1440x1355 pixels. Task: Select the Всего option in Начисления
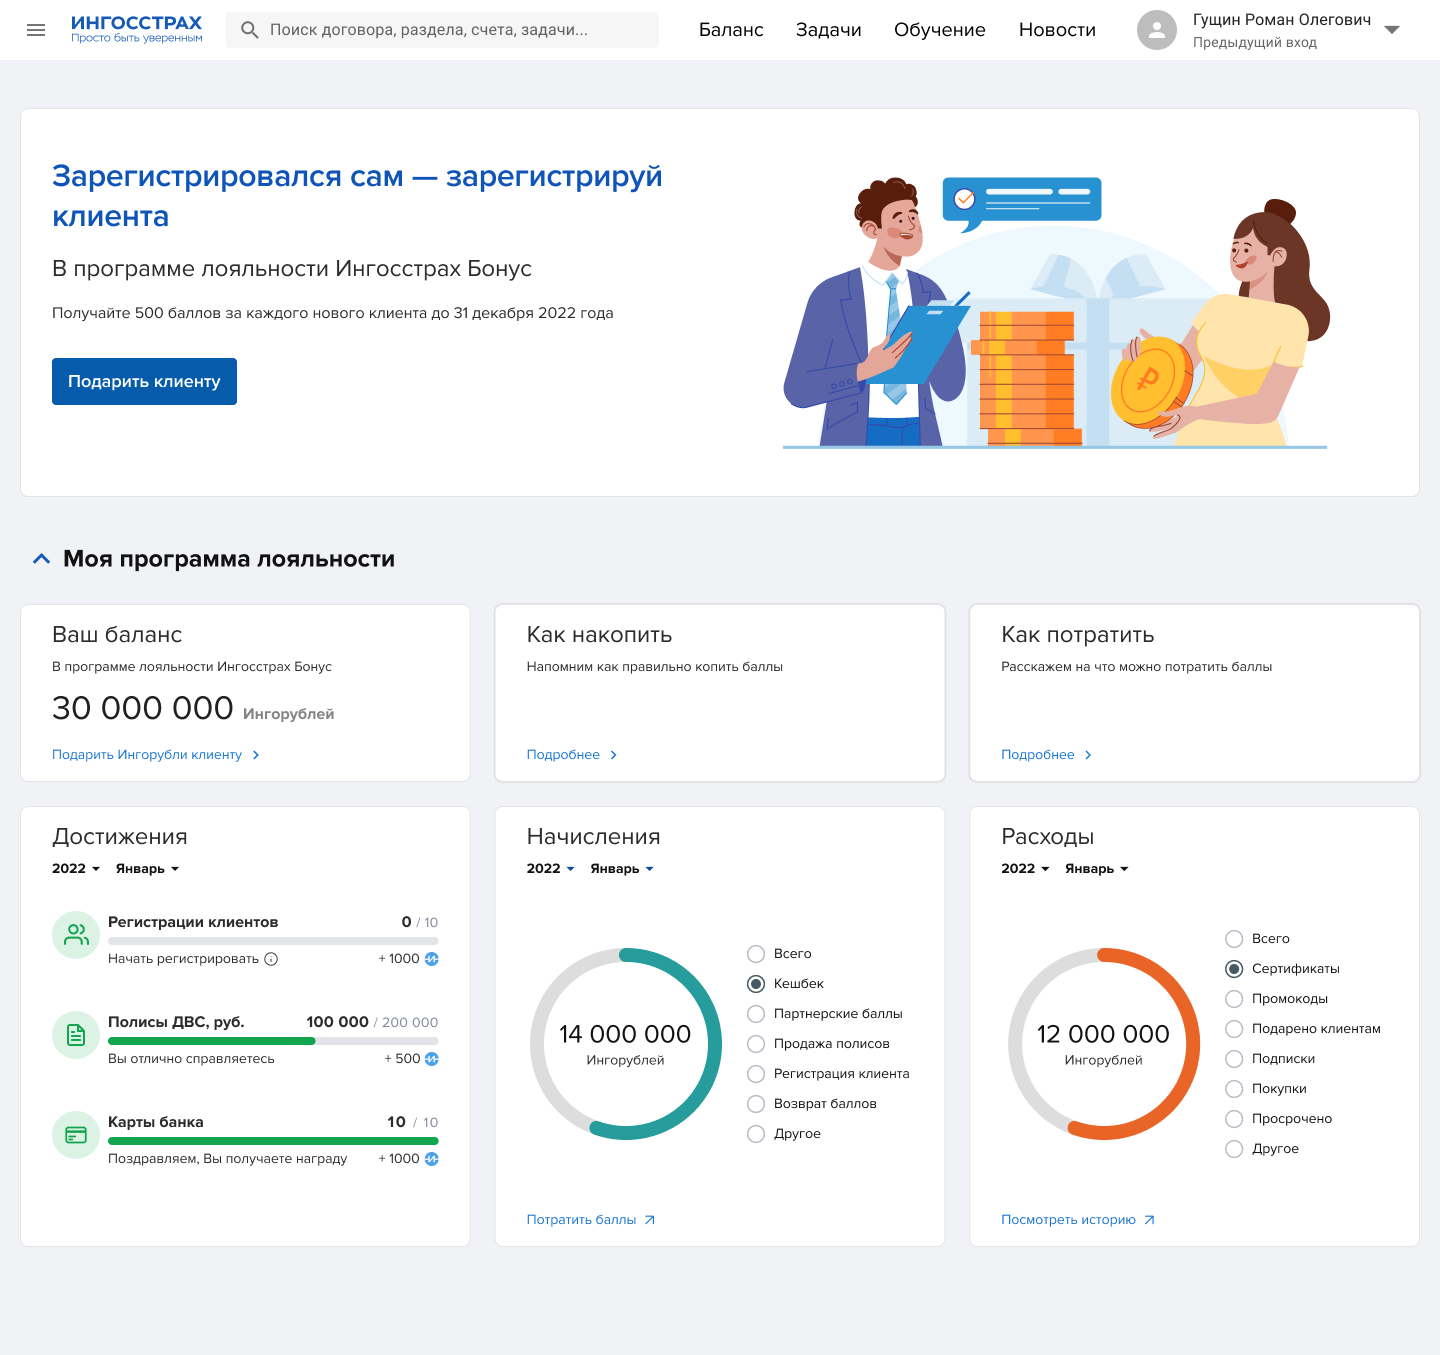pos(756,954)
